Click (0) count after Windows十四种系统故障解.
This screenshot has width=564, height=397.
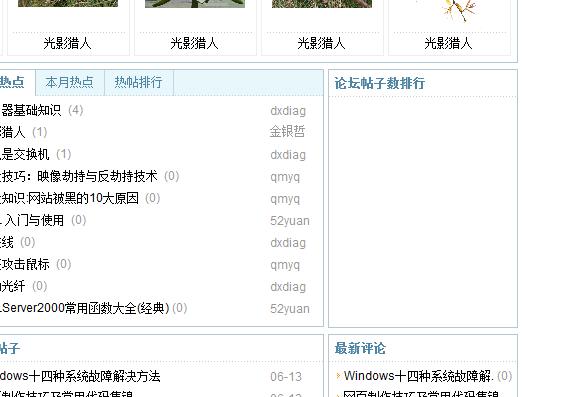pyautogui.click(x=504, y=376)
